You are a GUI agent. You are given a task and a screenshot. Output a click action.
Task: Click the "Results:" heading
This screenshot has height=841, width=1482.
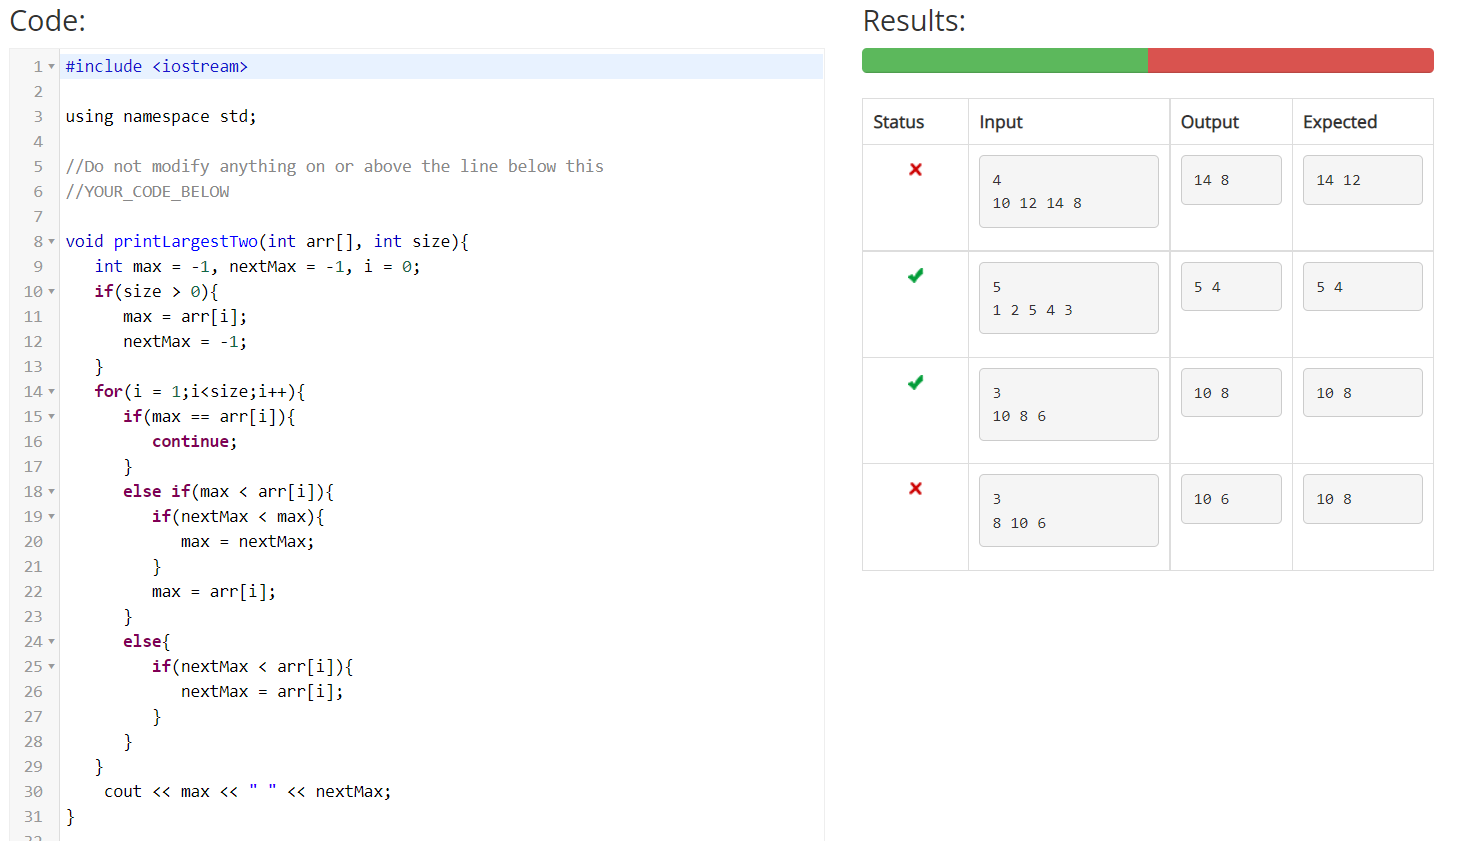click(x=914, y=20)
